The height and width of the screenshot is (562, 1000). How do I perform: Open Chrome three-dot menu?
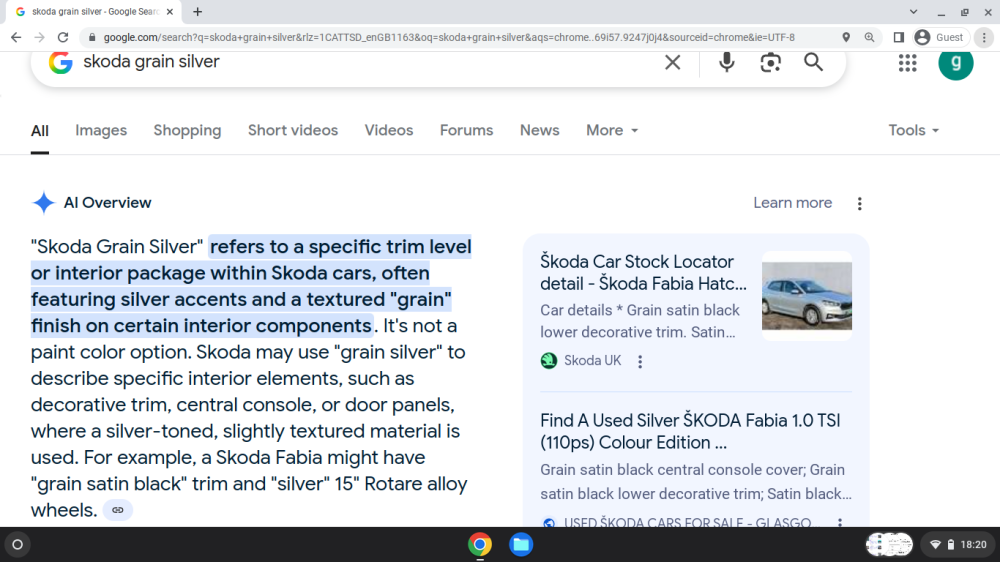tap(984, 38)
